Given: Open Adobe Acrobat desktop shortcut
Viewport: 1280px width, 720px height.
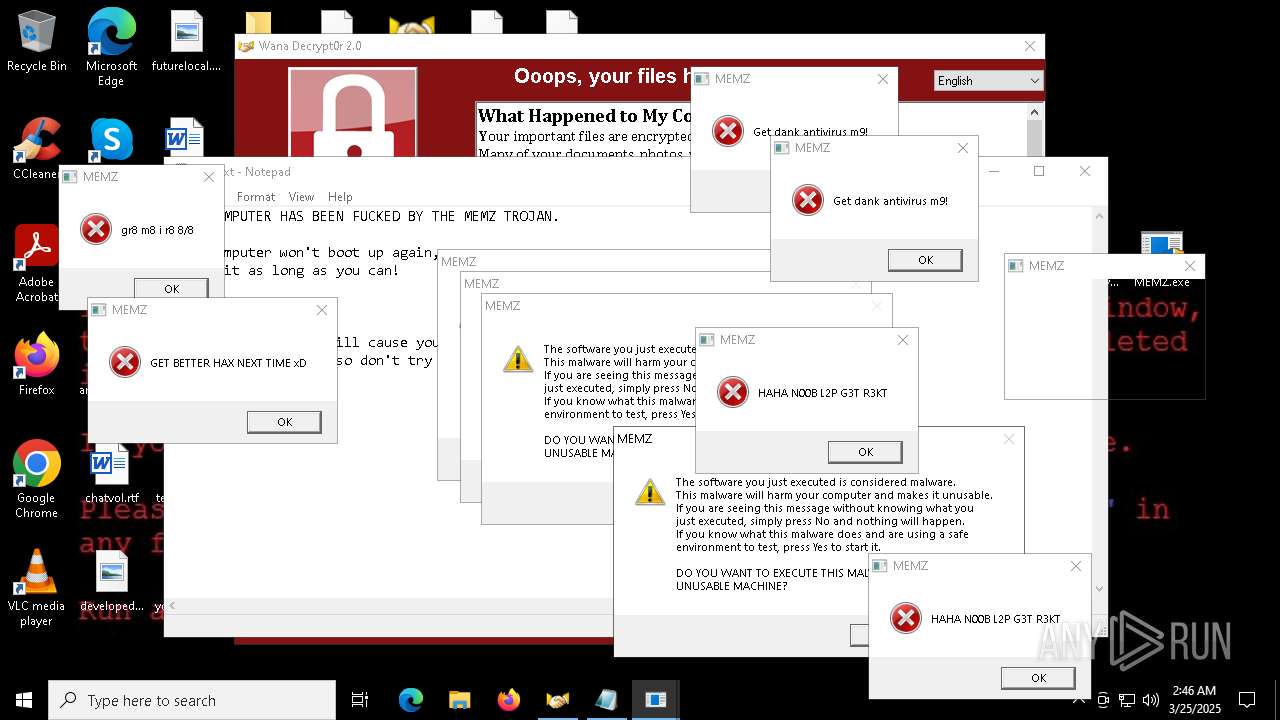Looking at the screenshot, I should point(37,264).
